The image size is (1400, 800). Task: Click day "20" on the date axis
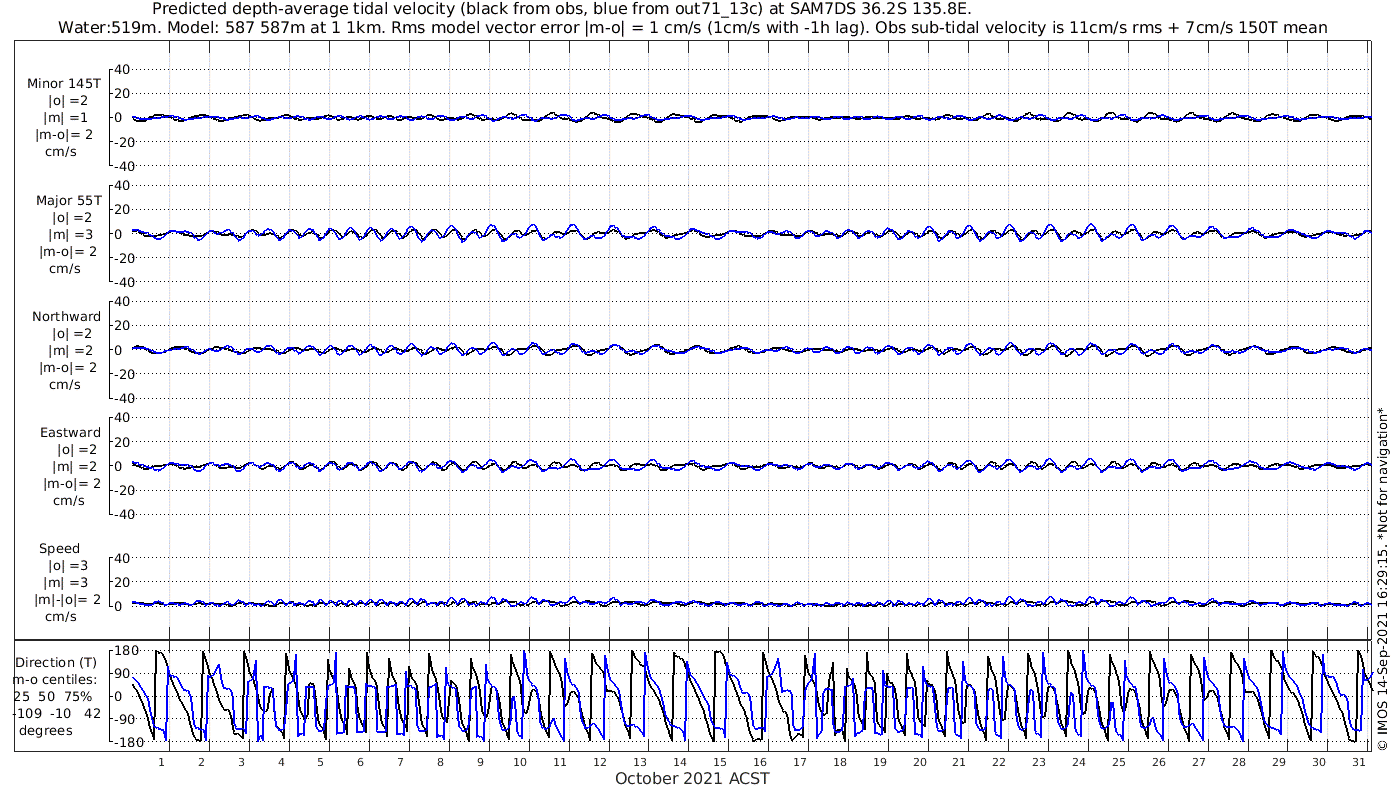(x=919, y=762)
